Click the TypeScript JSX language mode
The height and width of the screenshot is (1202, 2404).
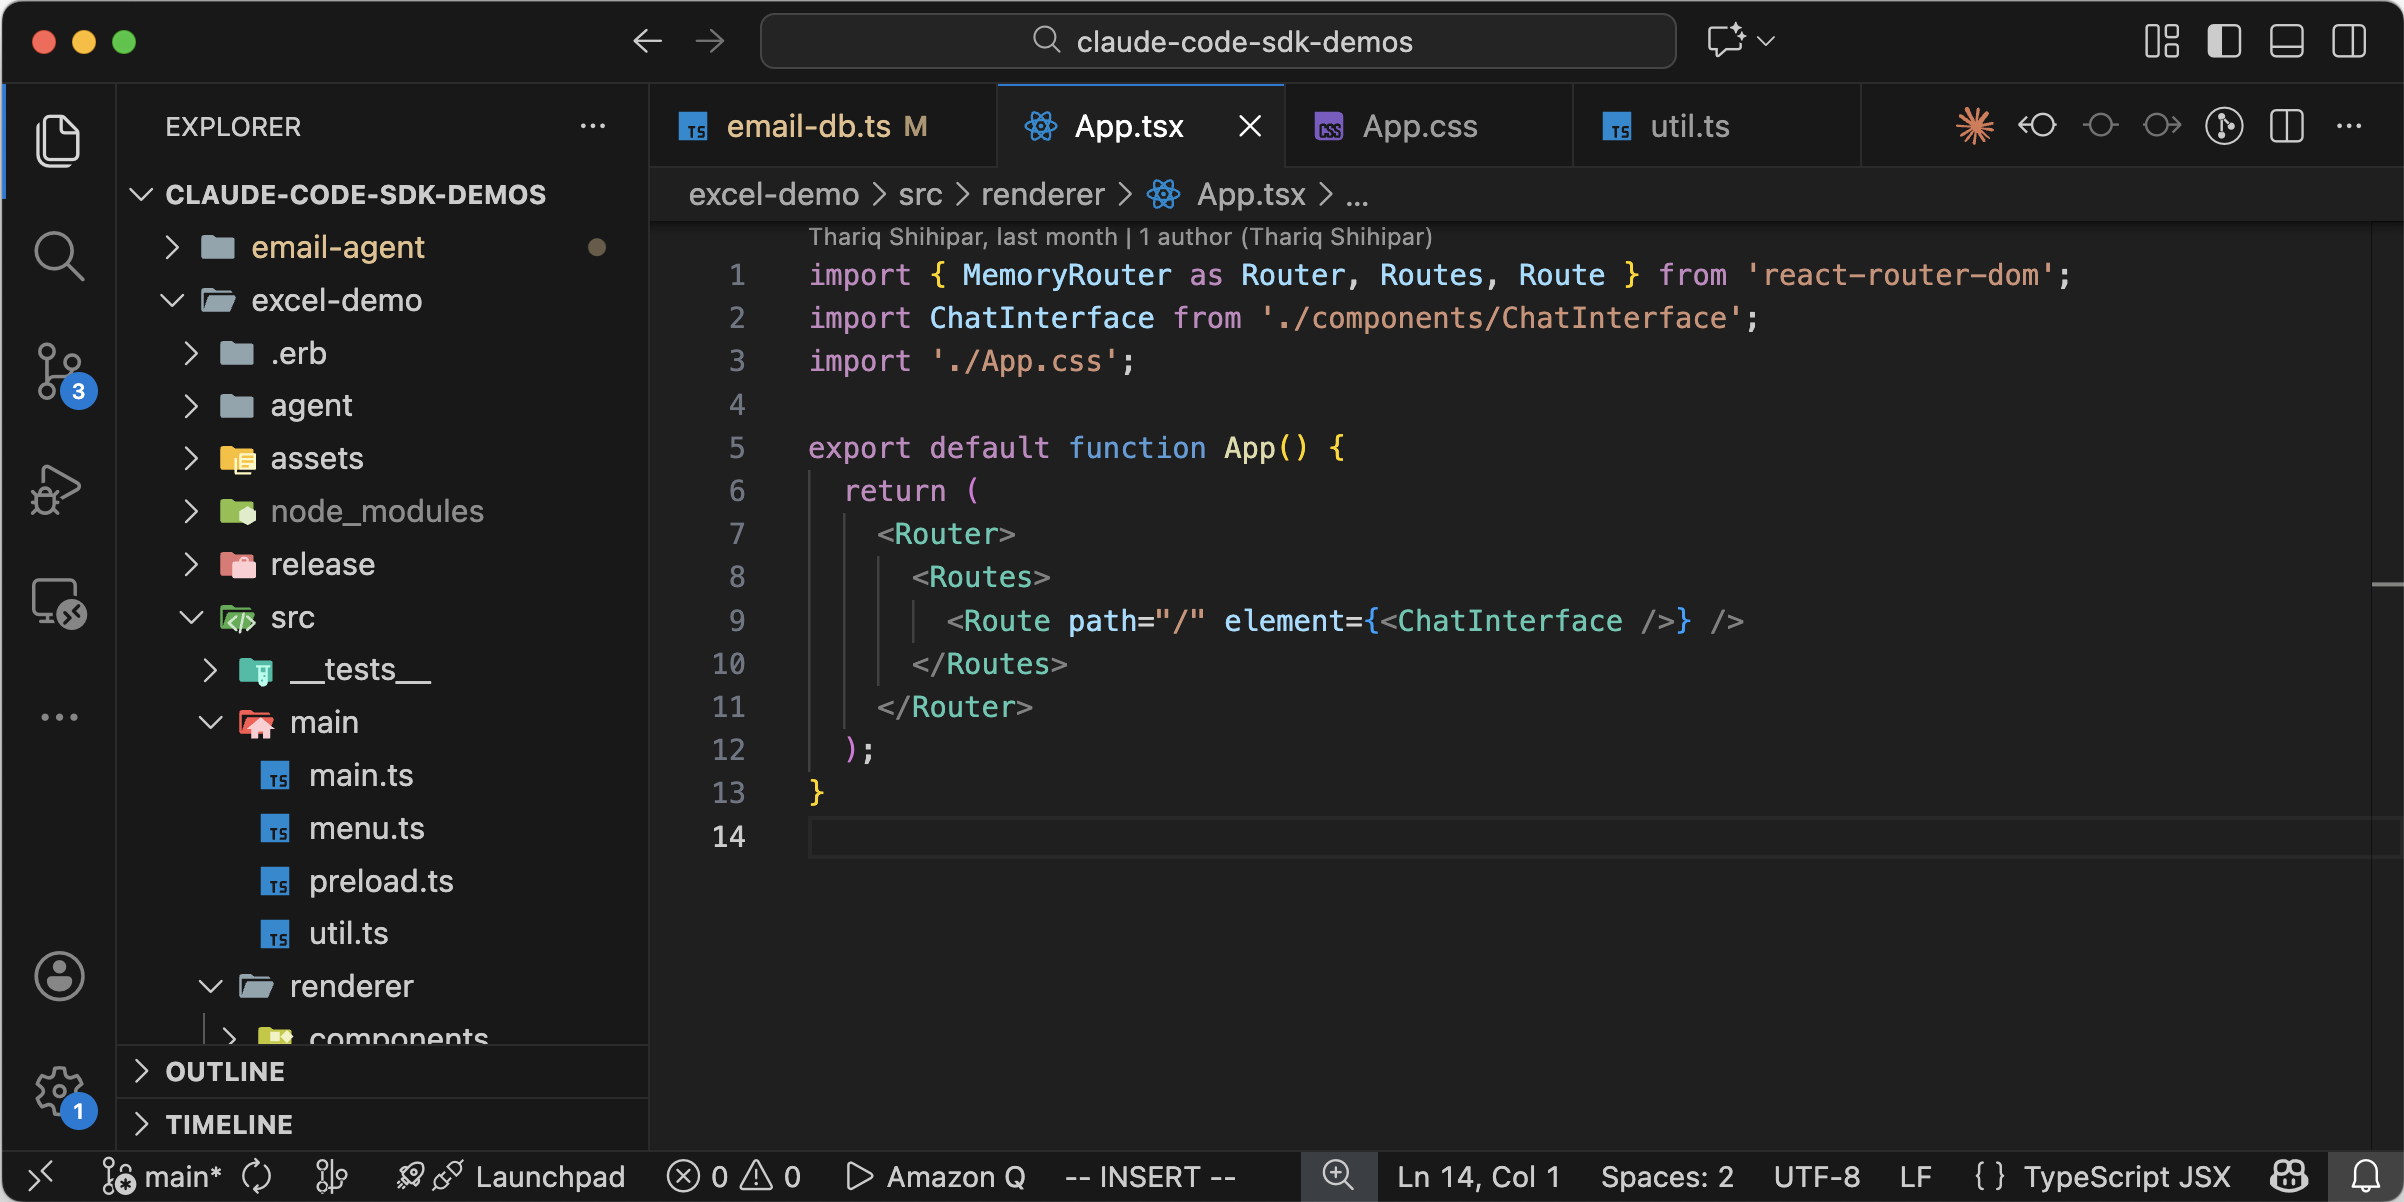[2126, 1176]
